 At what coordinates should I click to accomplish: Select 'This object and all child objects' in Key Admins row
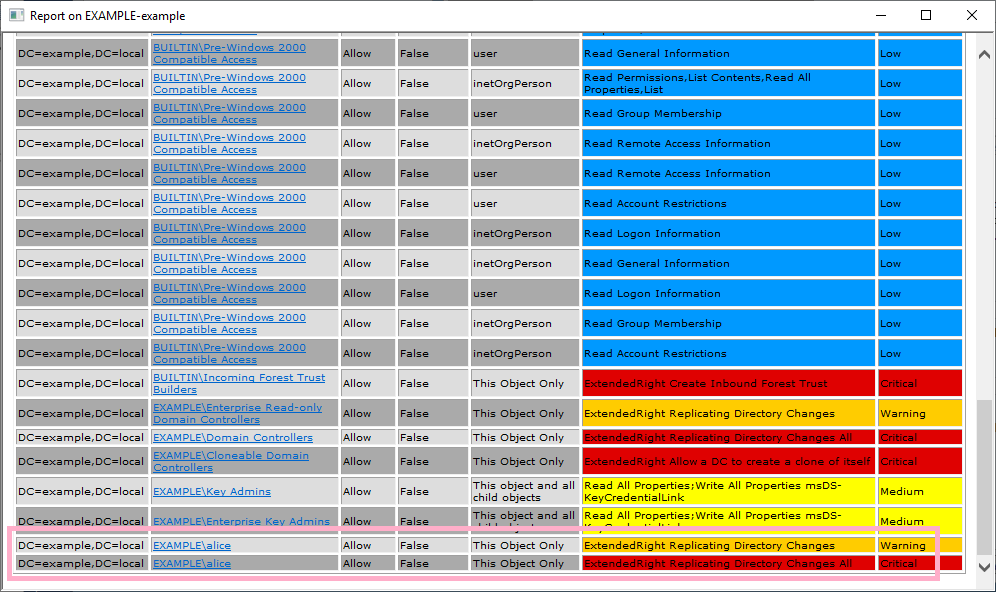[525, 492]
